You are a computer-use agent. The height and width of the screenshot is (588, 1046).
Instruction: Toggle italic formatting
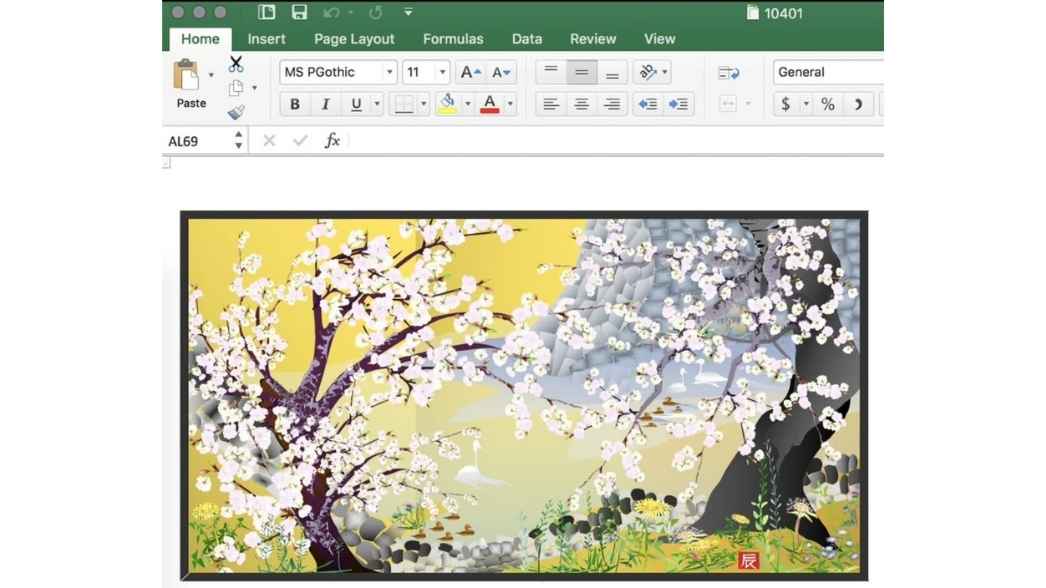pos(325,103)
